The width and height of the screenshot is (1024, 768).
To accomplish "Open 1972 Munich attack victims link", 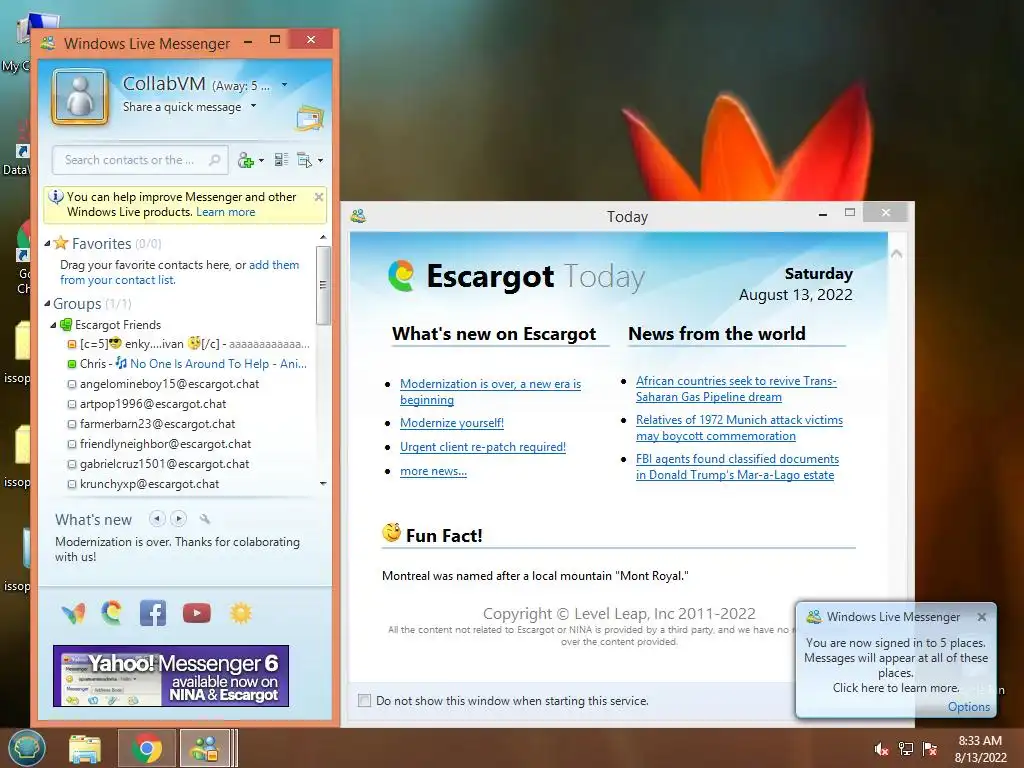I will pyautogui.click(x=739, y=428).
